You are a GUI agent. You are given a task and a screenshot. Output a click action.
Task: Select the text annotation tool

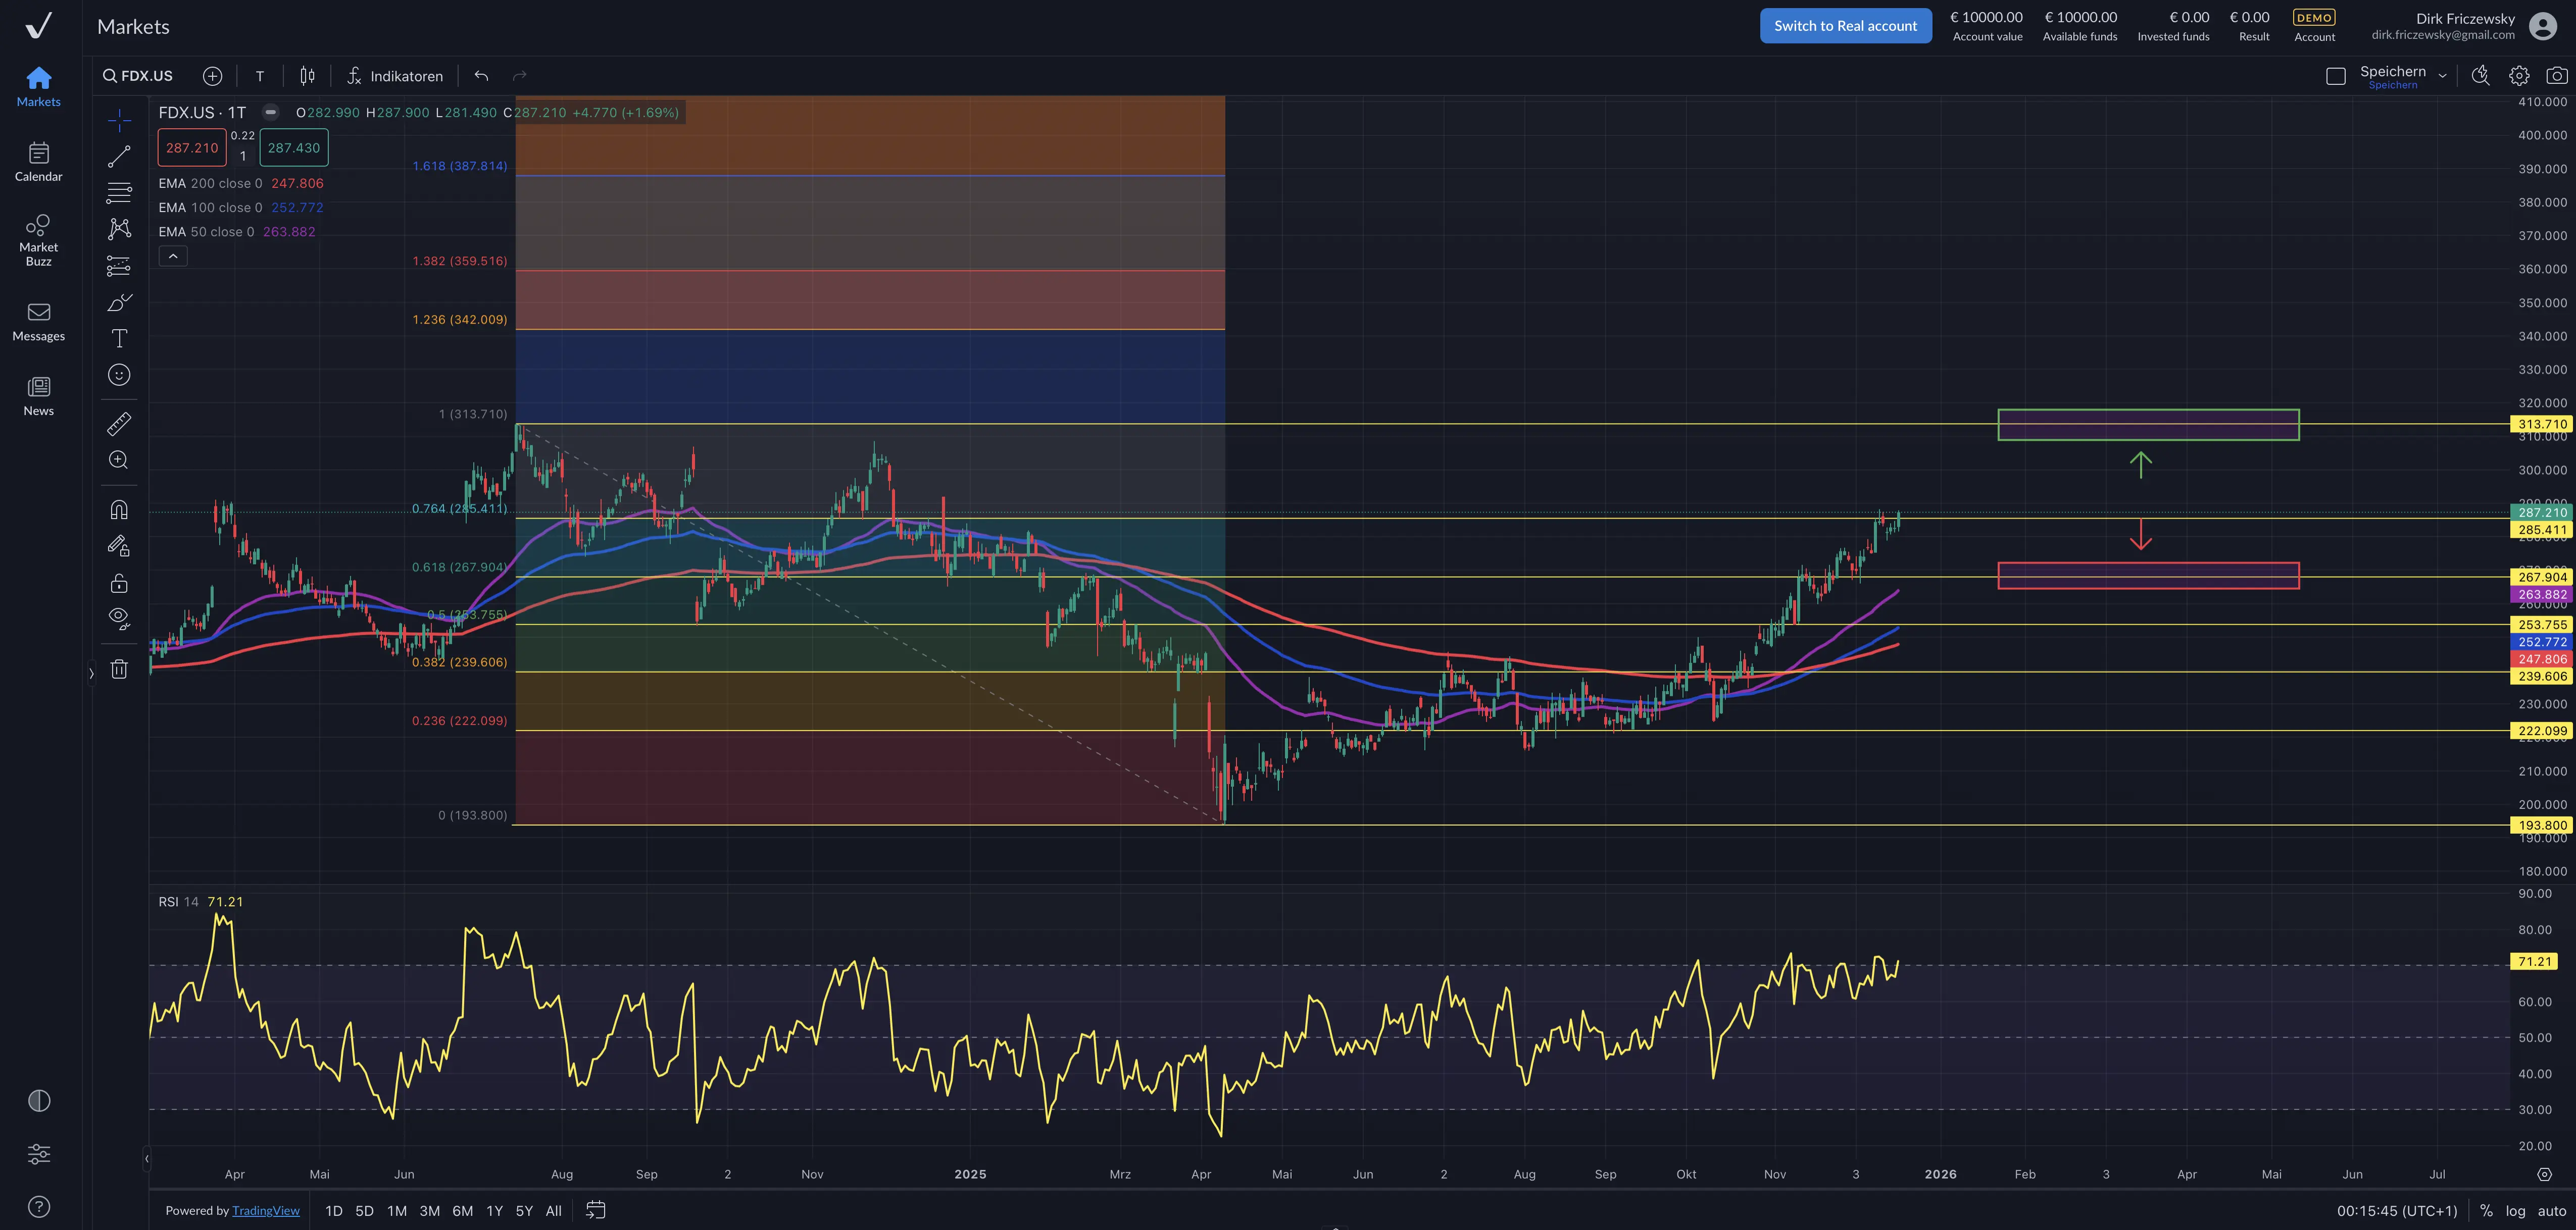[x=119, y=339]
